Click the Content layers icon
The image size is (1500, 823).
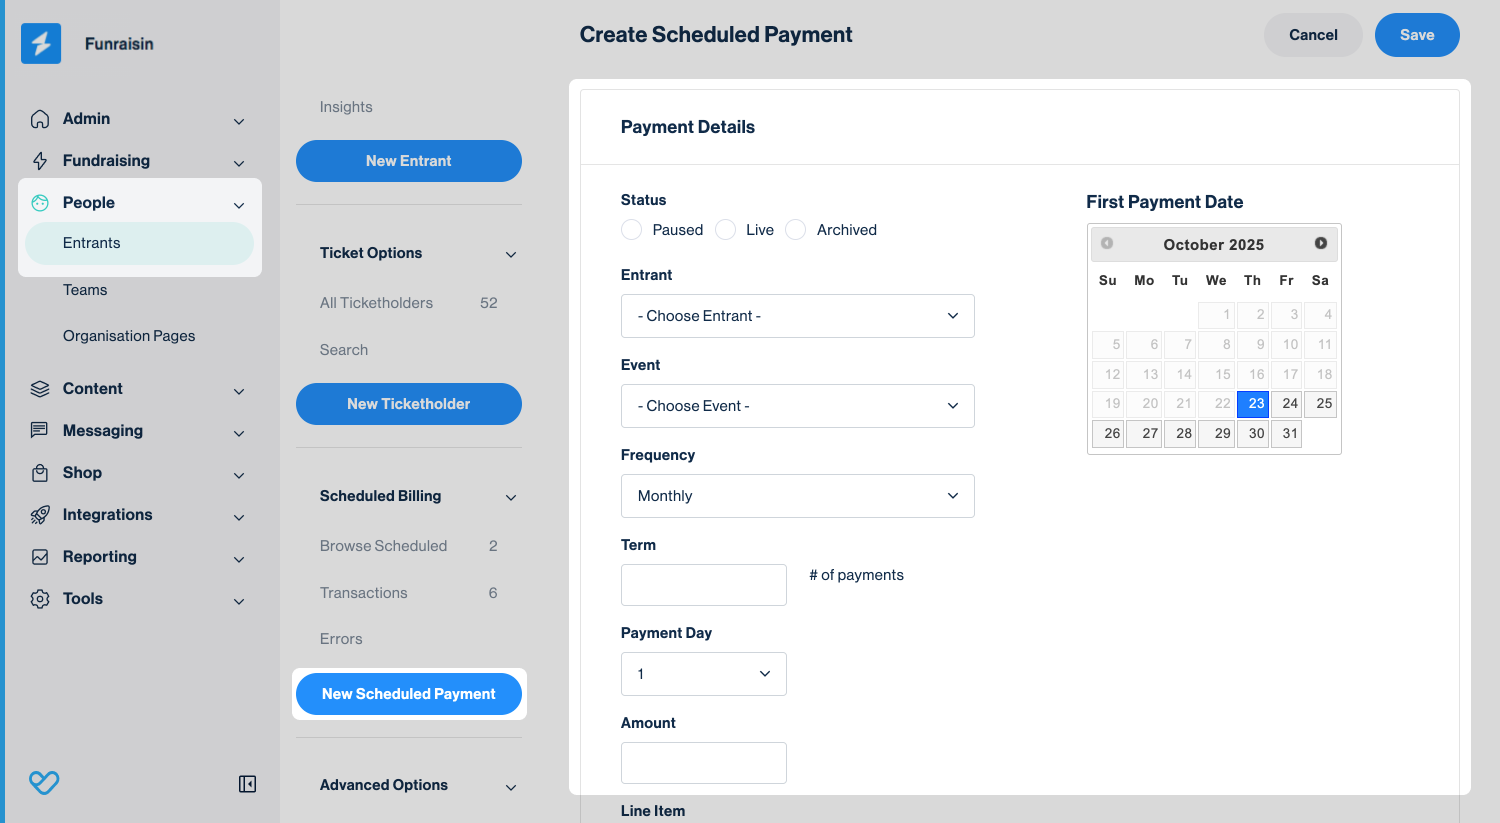[x=40, y=389]
